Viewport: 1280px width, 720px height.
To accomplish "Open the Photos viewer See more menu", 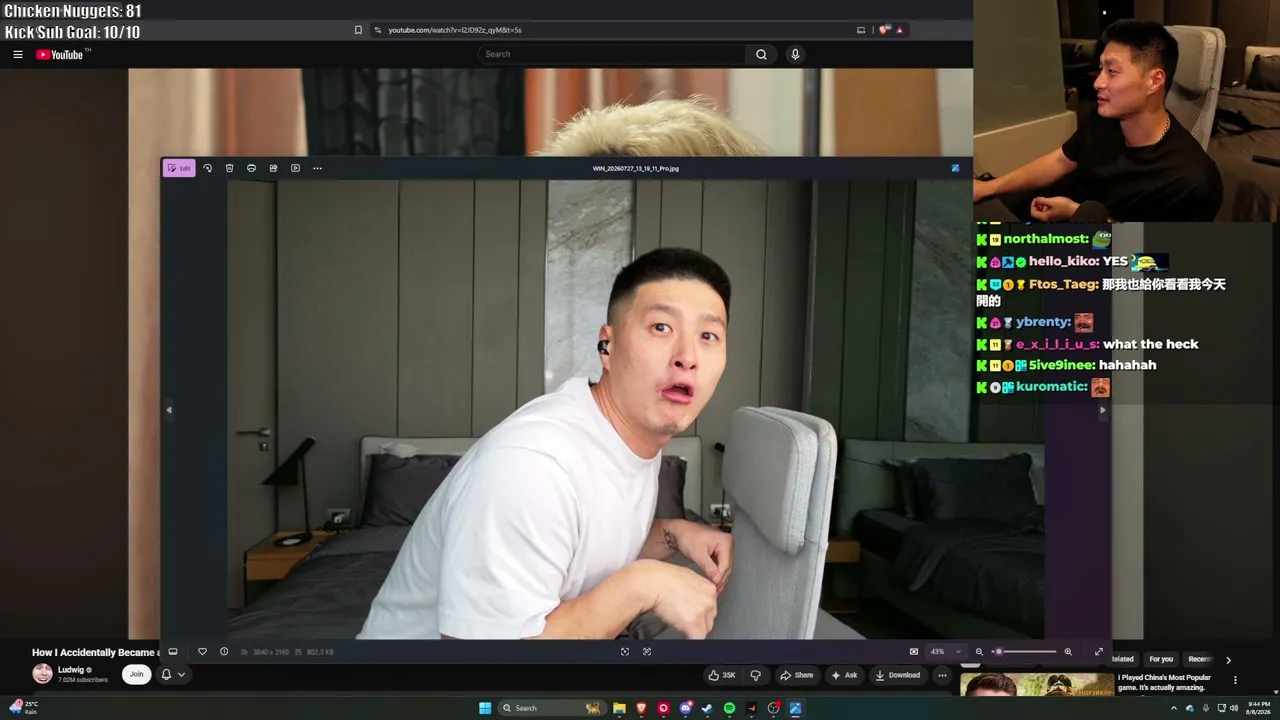I will (x=317, y=168).
